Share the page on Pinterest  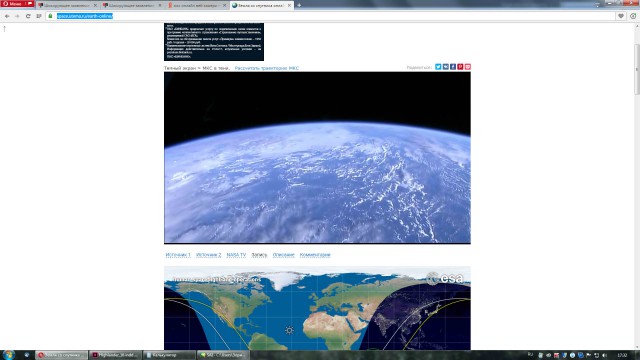click(x=460, y=67)
